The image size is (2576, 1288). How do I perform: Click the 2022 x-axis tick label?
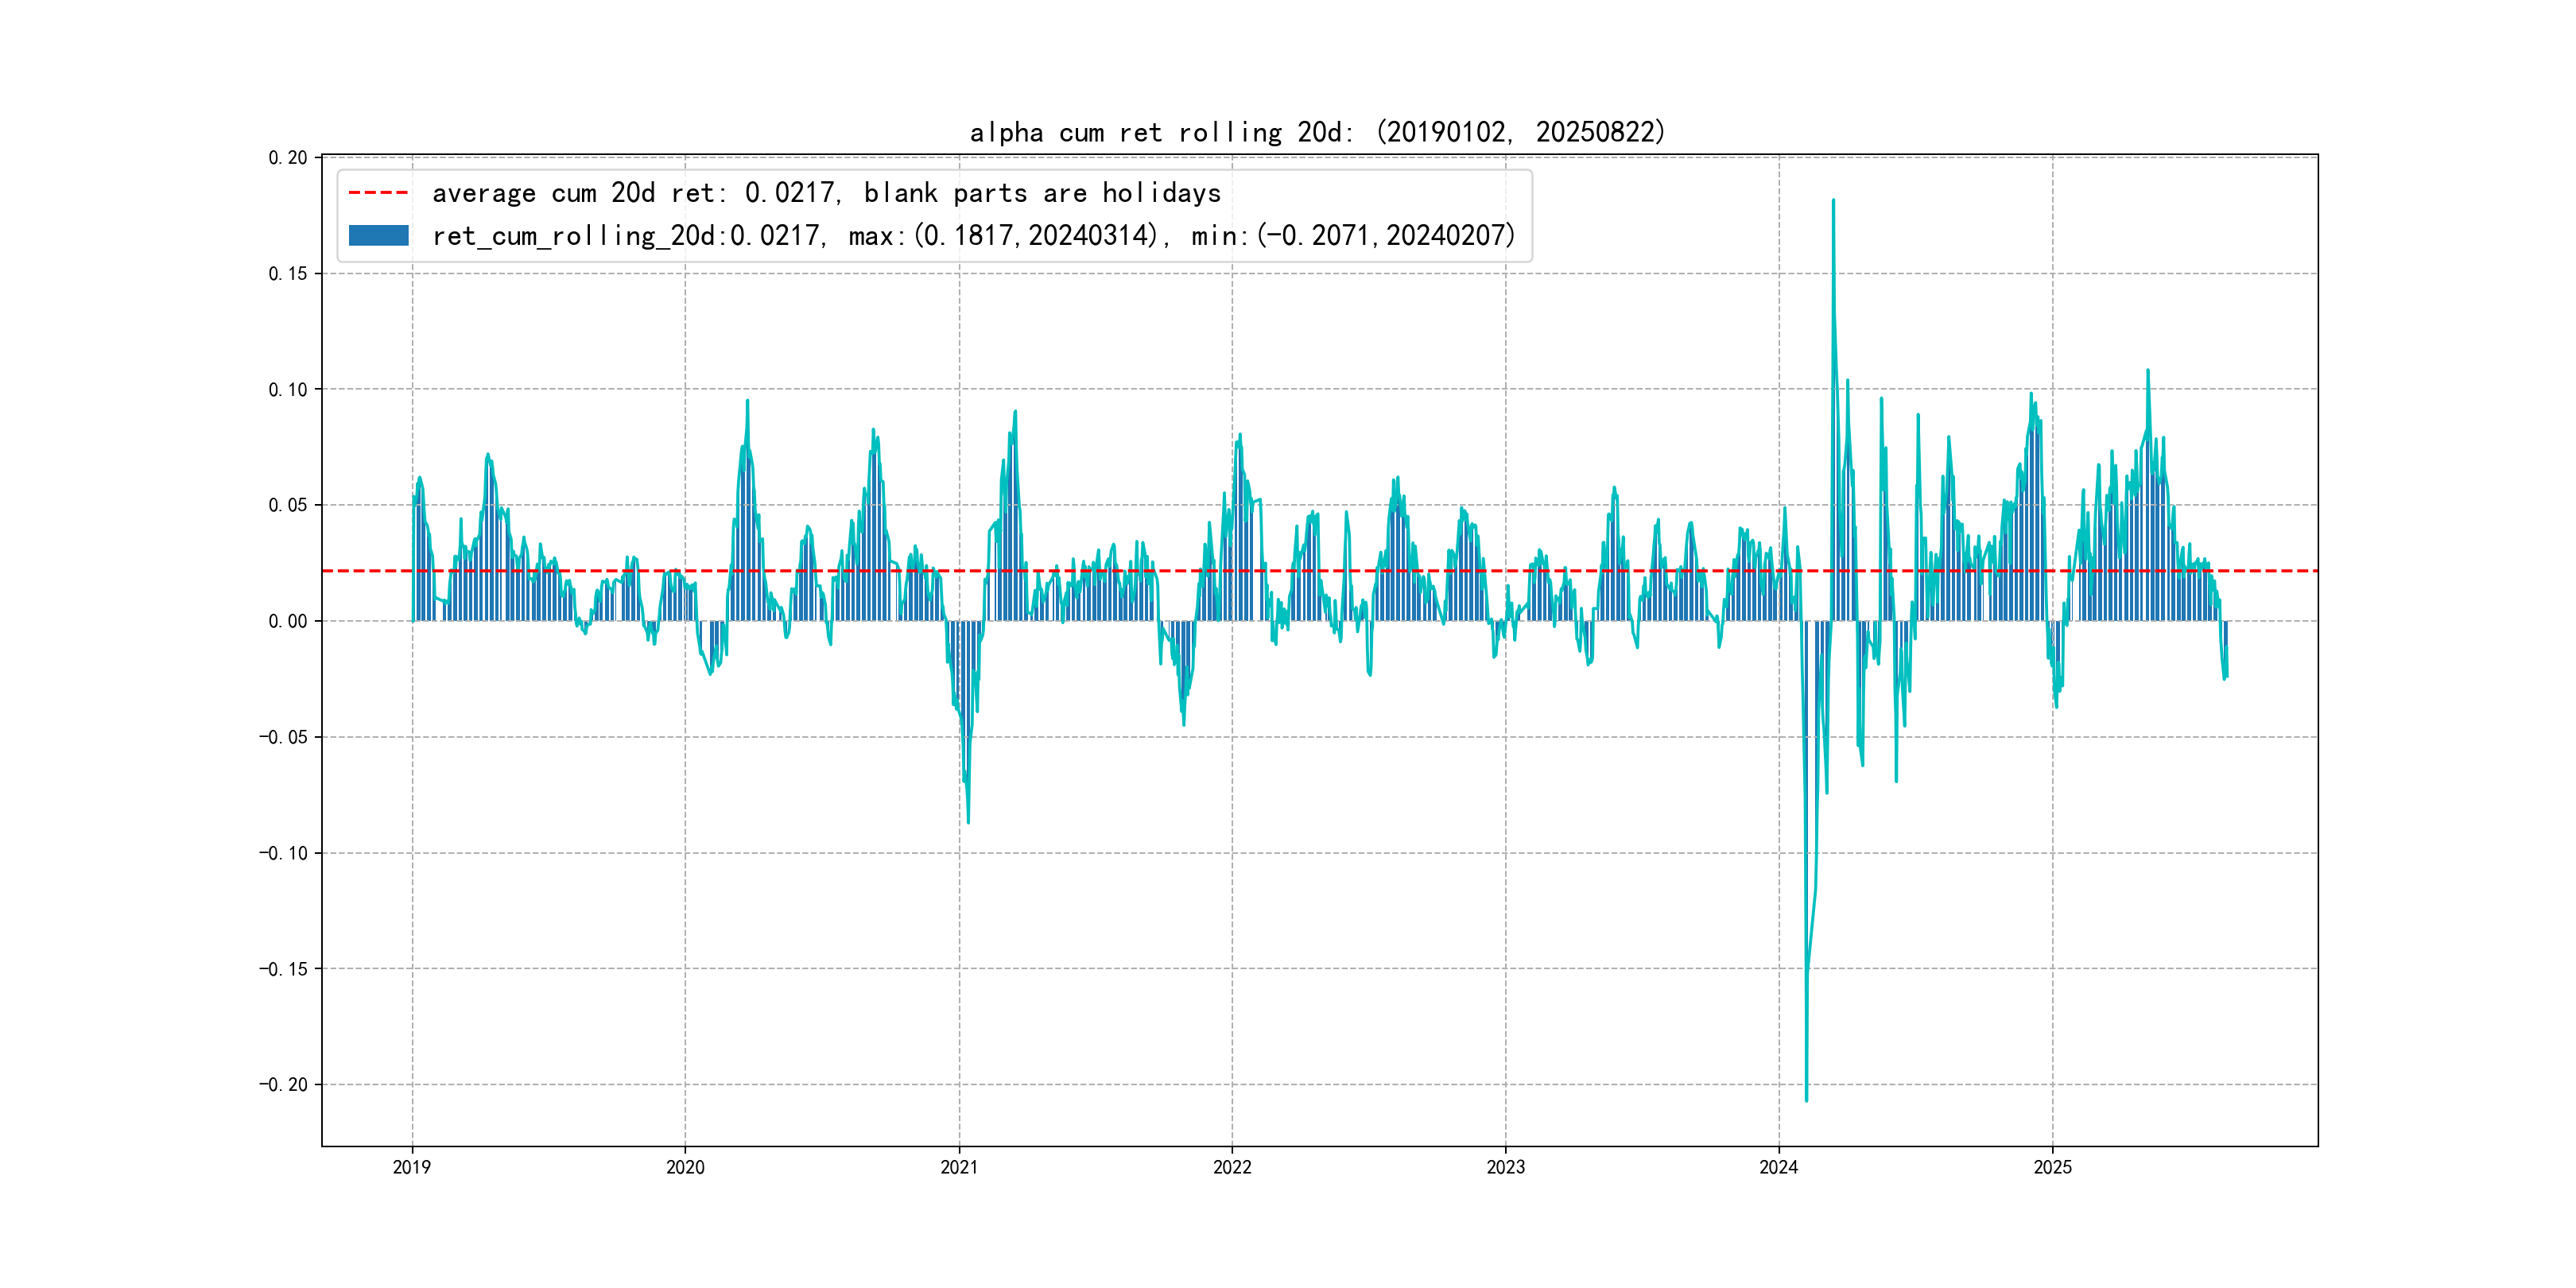click(1232, 1167)
